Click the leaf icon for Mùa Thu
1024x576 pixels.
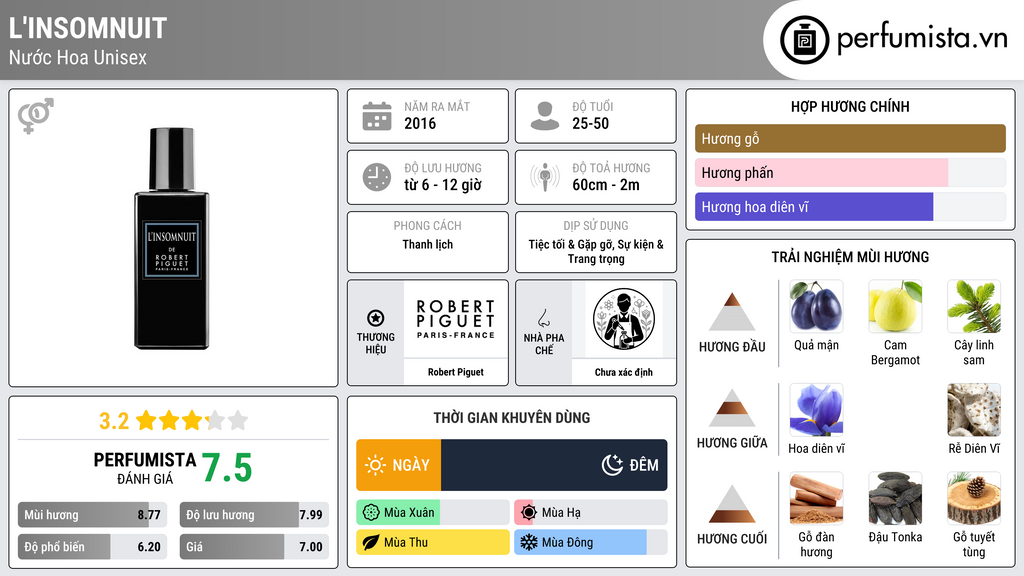click(371, 542)
